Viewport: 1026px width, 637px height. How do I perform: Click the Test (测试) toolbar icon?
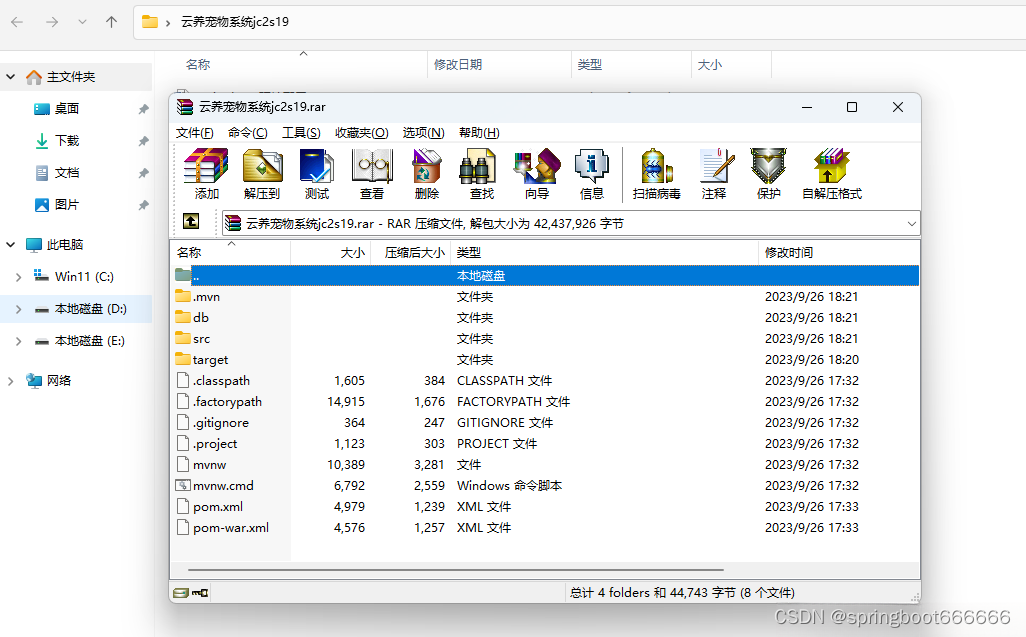(317, 166)
